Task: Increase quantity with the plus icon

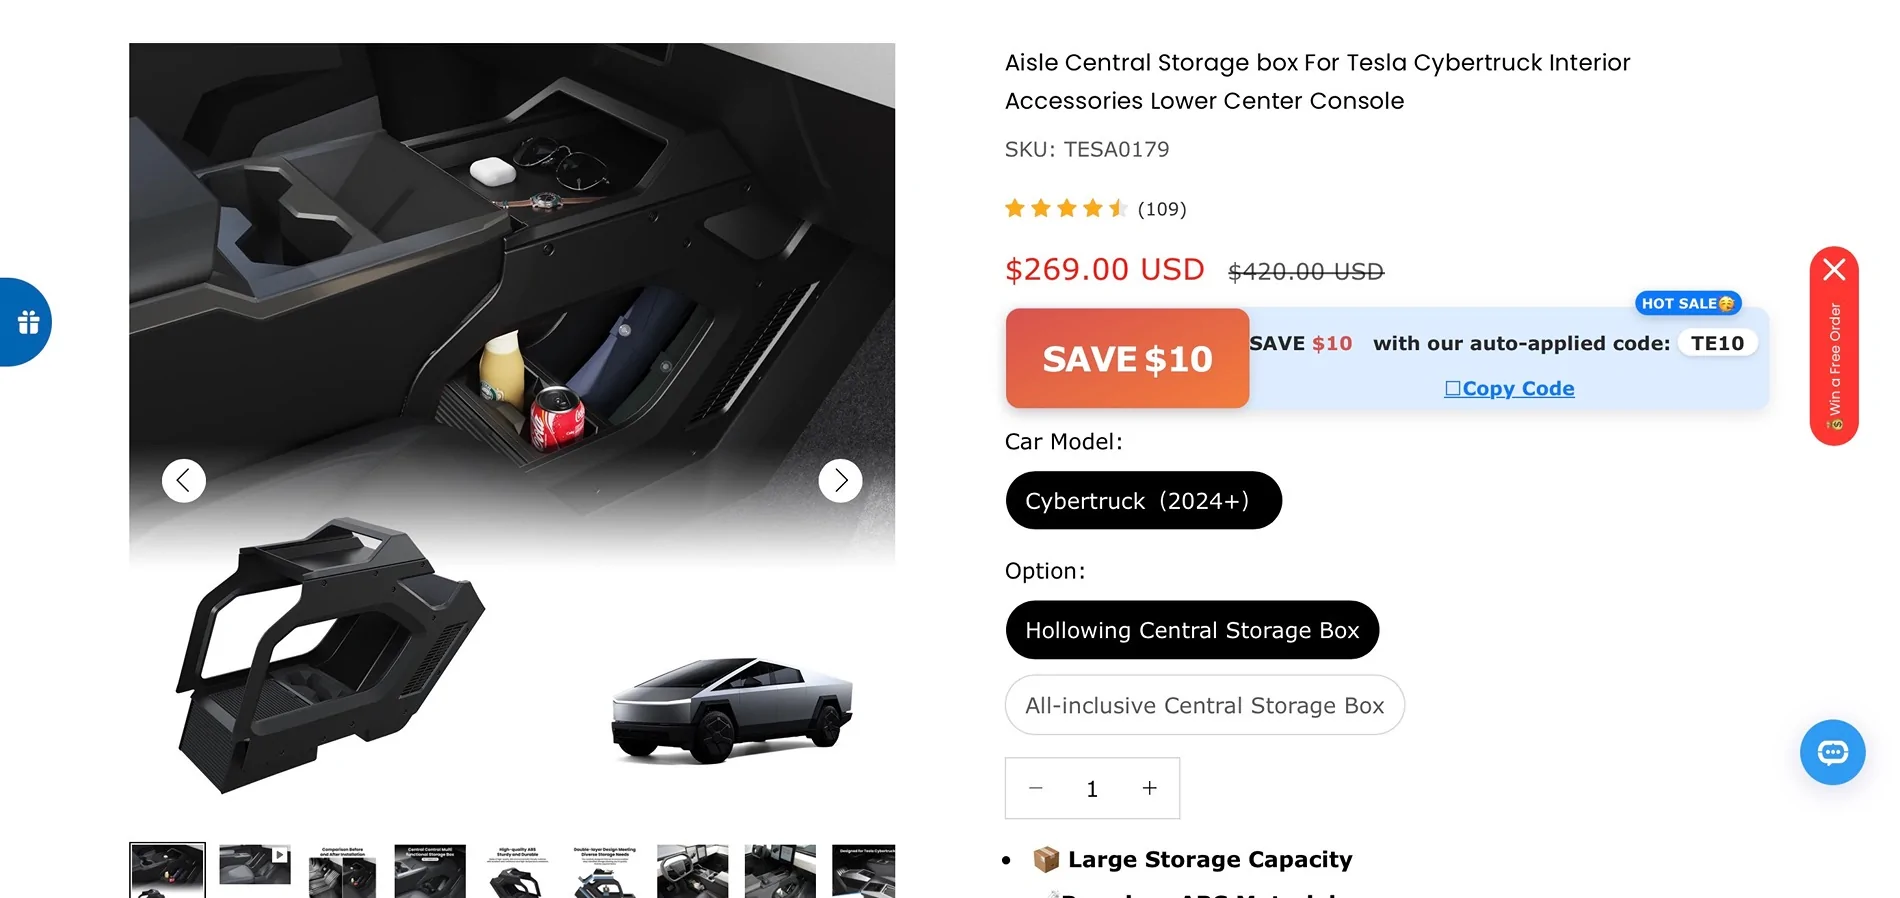Action: pos(1150,788)
